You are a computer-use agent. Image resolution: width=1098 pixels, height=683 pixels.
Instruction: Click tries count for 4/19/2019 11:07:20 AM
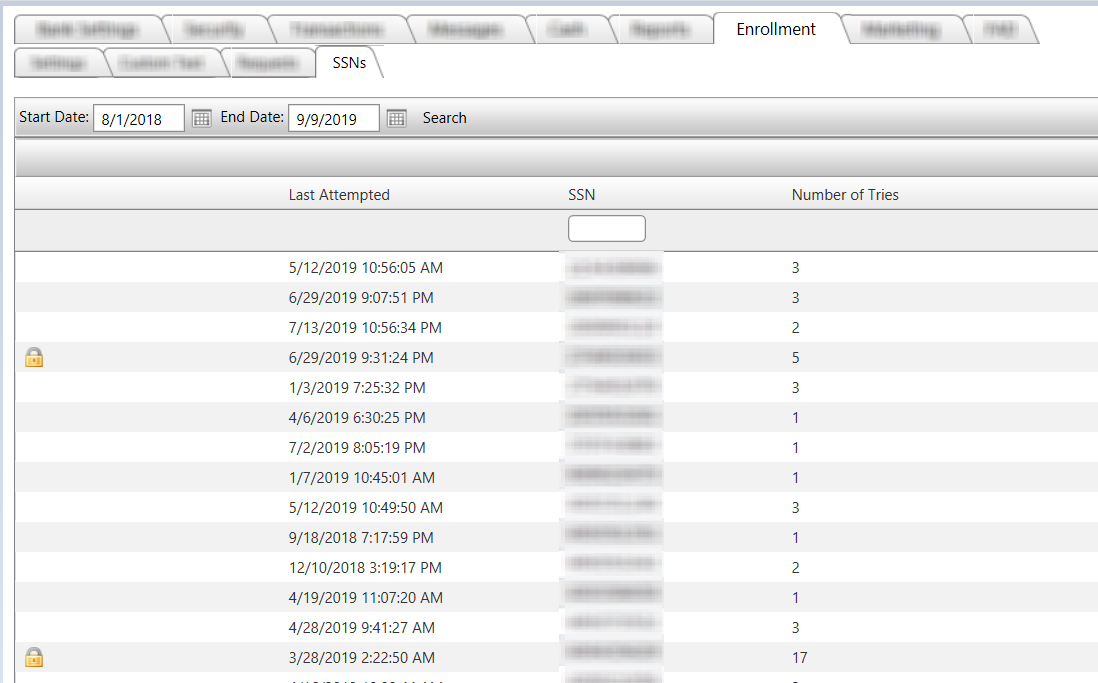click(795, 598)
